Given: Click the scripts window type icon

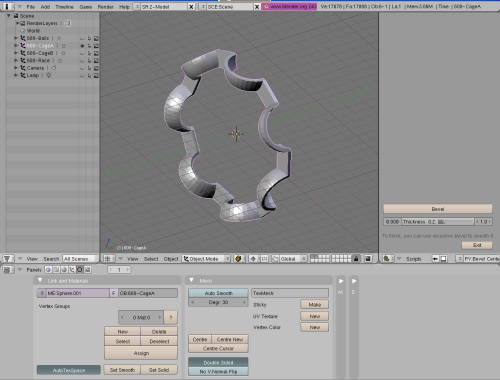Looking at the screenshot, I should pyautogui.click(x=388, y=259).
